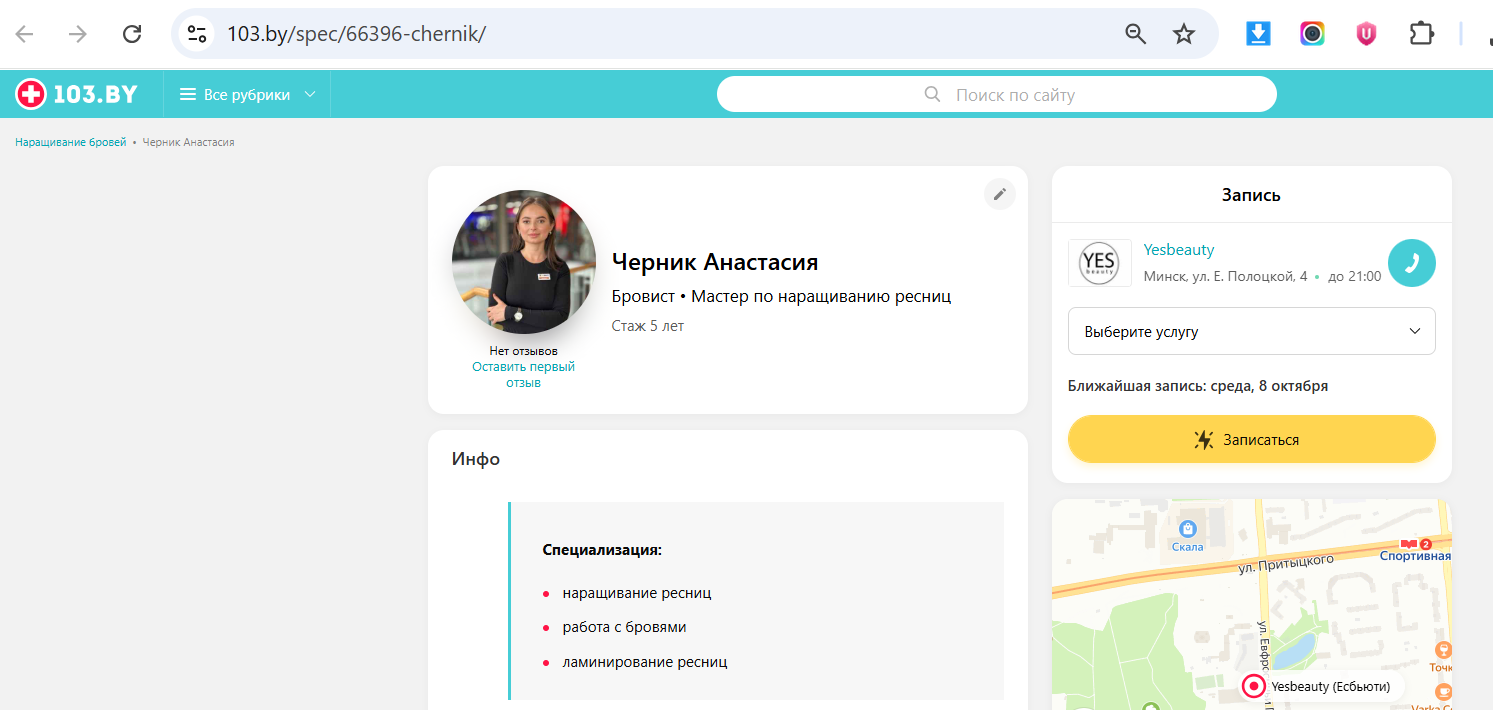
Task: Focus the Поиск по сайту search field
Action: tap(997, 95)
